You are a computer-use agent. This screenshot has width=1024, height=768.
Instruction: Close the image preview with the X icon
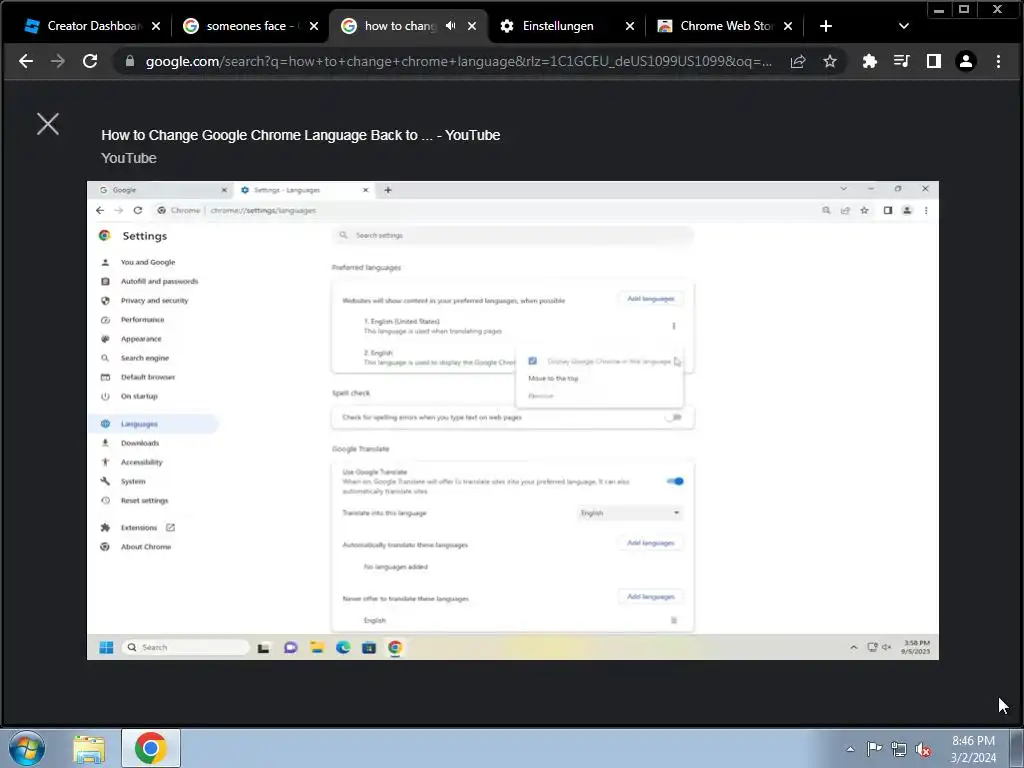click(x=48, y=123)
